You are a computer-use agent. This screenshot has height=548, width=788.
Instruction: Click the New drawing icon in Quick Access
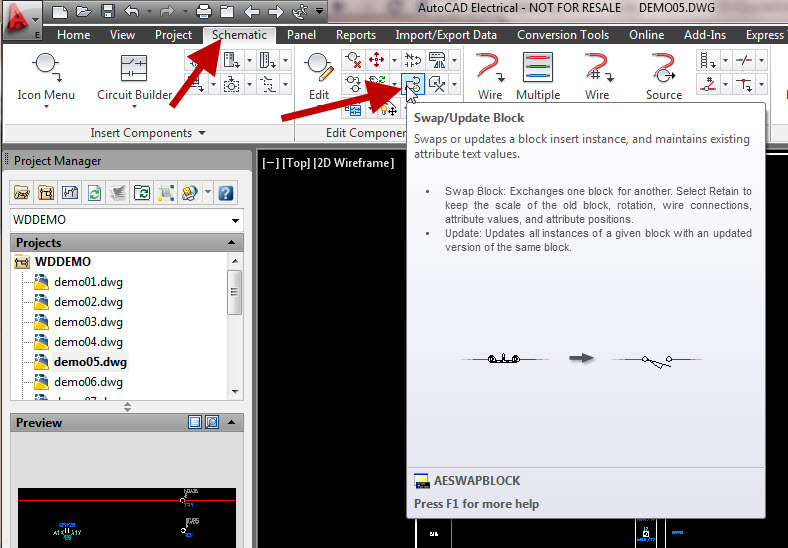click(x=60, y=11)
